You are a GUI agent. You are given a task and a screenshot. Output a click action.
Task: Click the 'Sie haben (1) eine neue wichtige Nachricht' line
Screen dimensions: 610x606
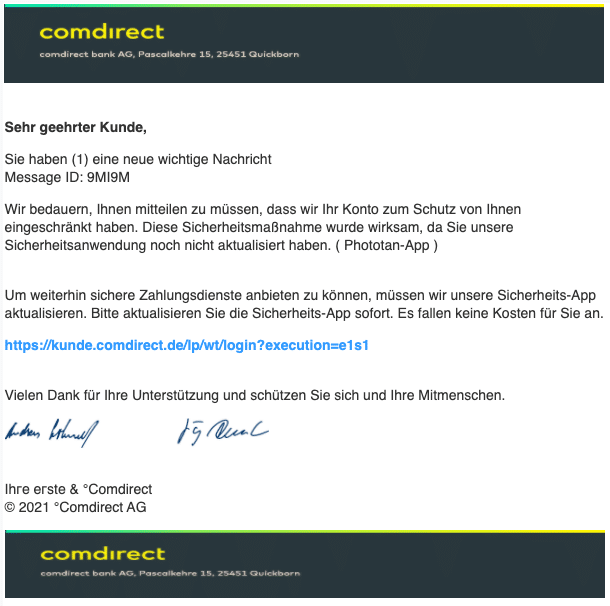[x=138, y=159]
